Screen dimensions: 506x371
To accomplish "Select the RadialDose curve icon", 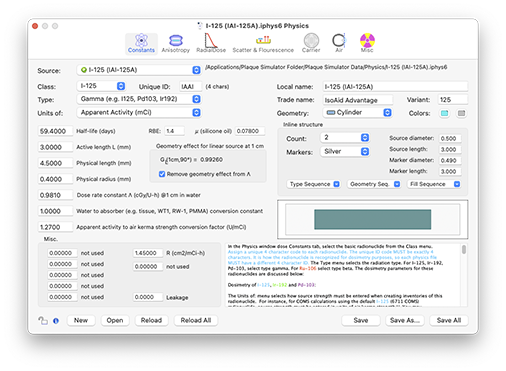I will 211,41.
